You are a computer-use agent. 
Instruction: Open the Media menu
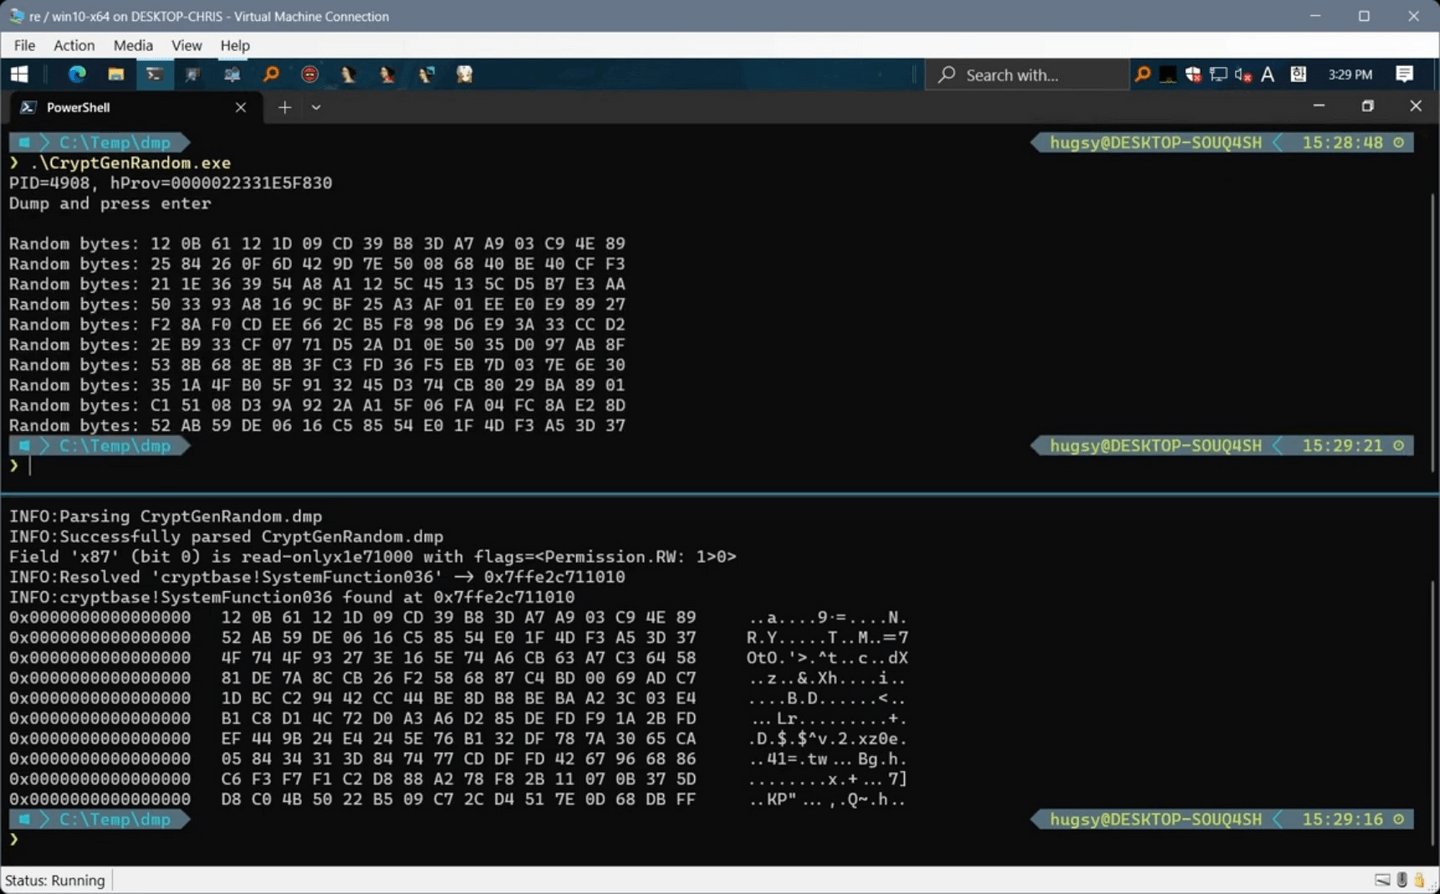(x=133, y=45)
